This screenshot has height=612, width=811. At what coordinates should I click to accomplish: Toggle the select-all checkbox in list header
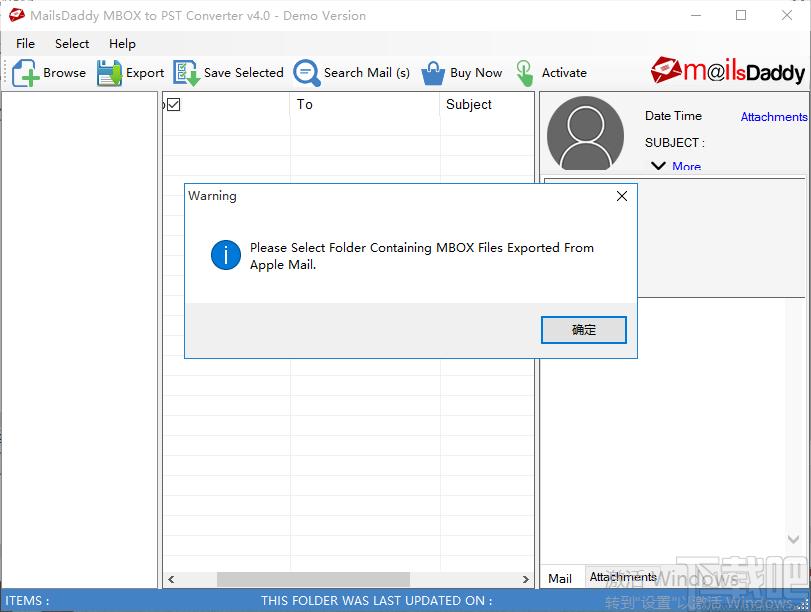[174, 105]
